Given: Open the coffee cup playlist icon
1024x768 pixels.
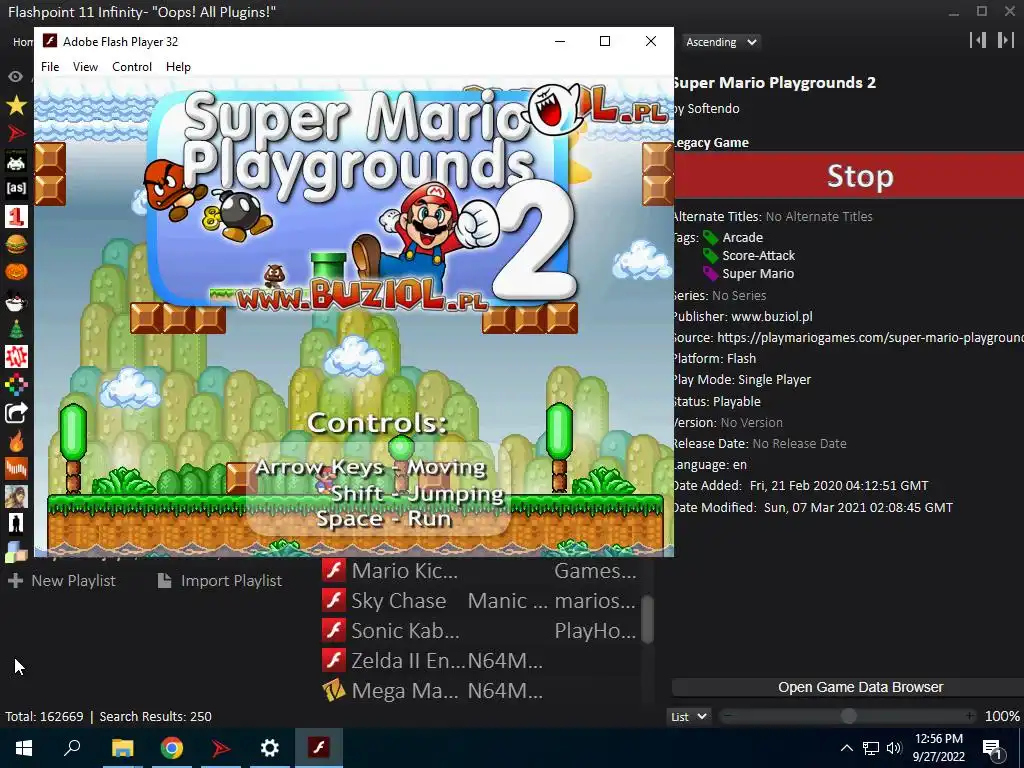Looking at the screenshot, I should pyautogui.click(x=16, y=300).
